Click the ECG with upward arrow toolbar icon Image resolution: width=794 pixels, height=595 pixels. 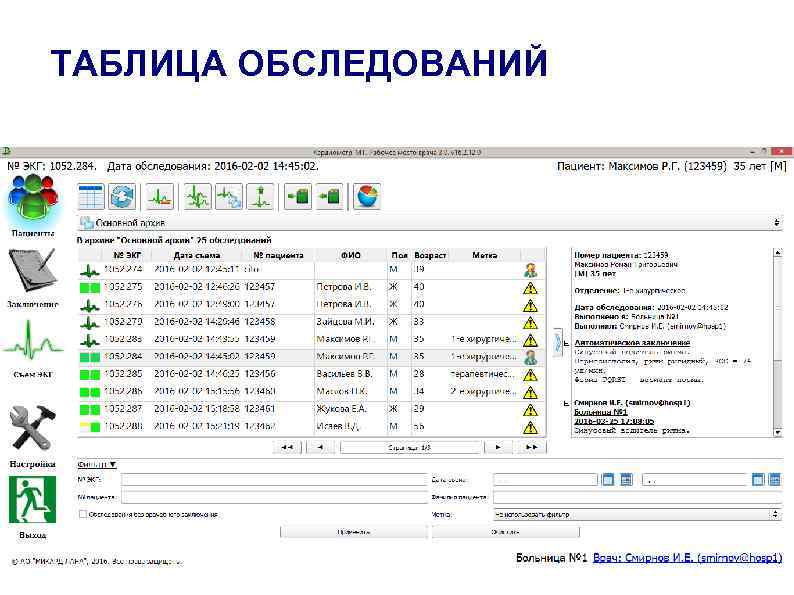(x=260, y=196)
